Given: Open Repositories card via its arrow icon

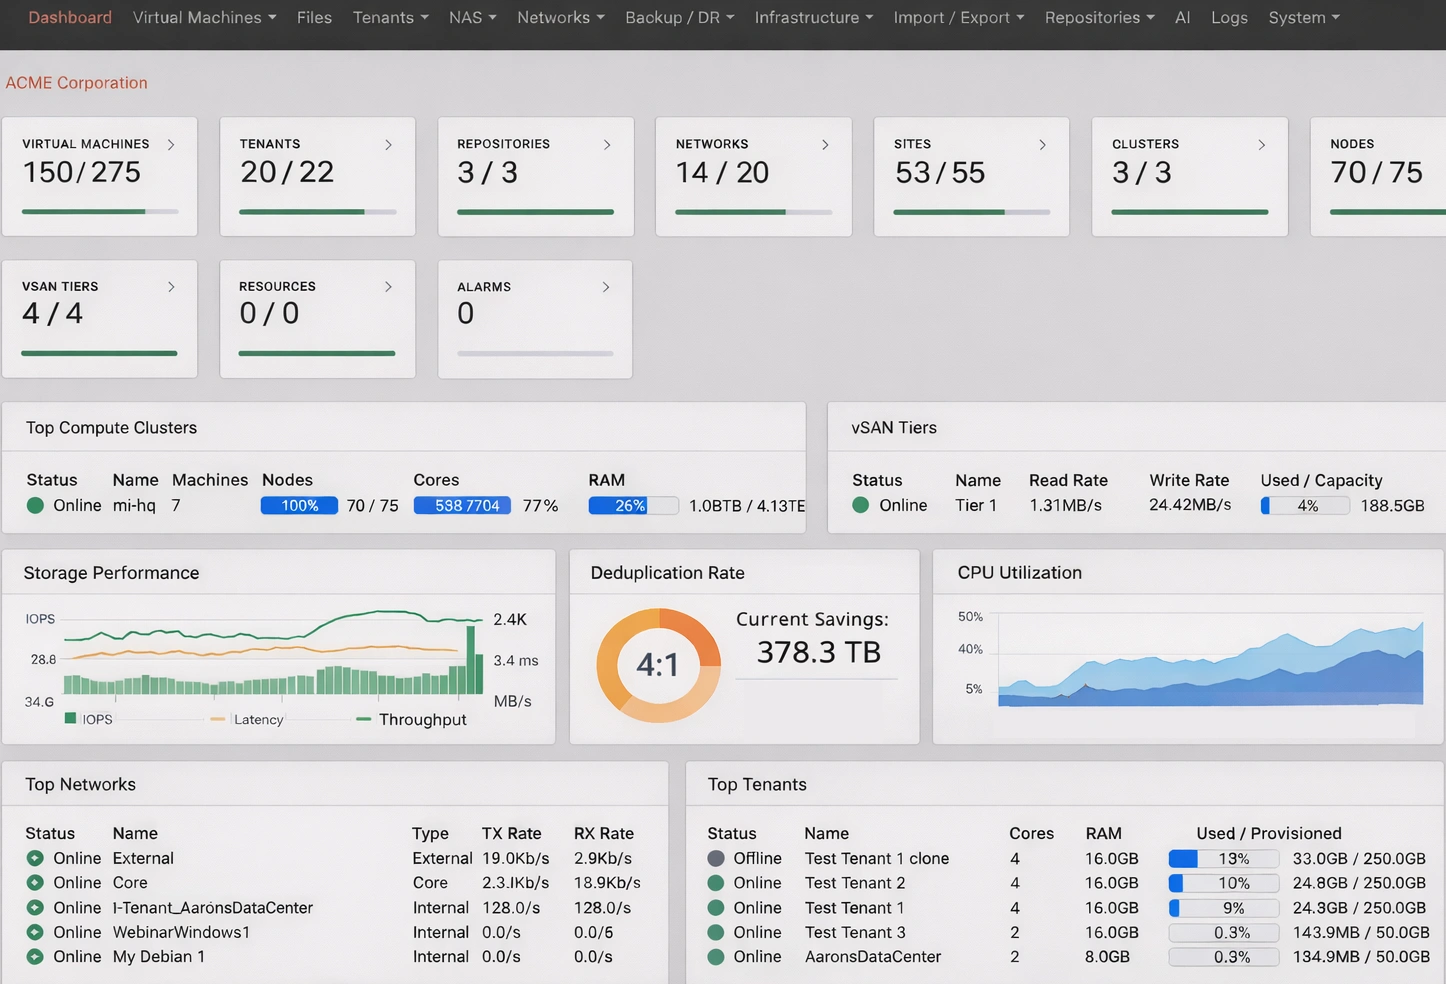Looking at the screenshot, I should click(x=606, y=145).
